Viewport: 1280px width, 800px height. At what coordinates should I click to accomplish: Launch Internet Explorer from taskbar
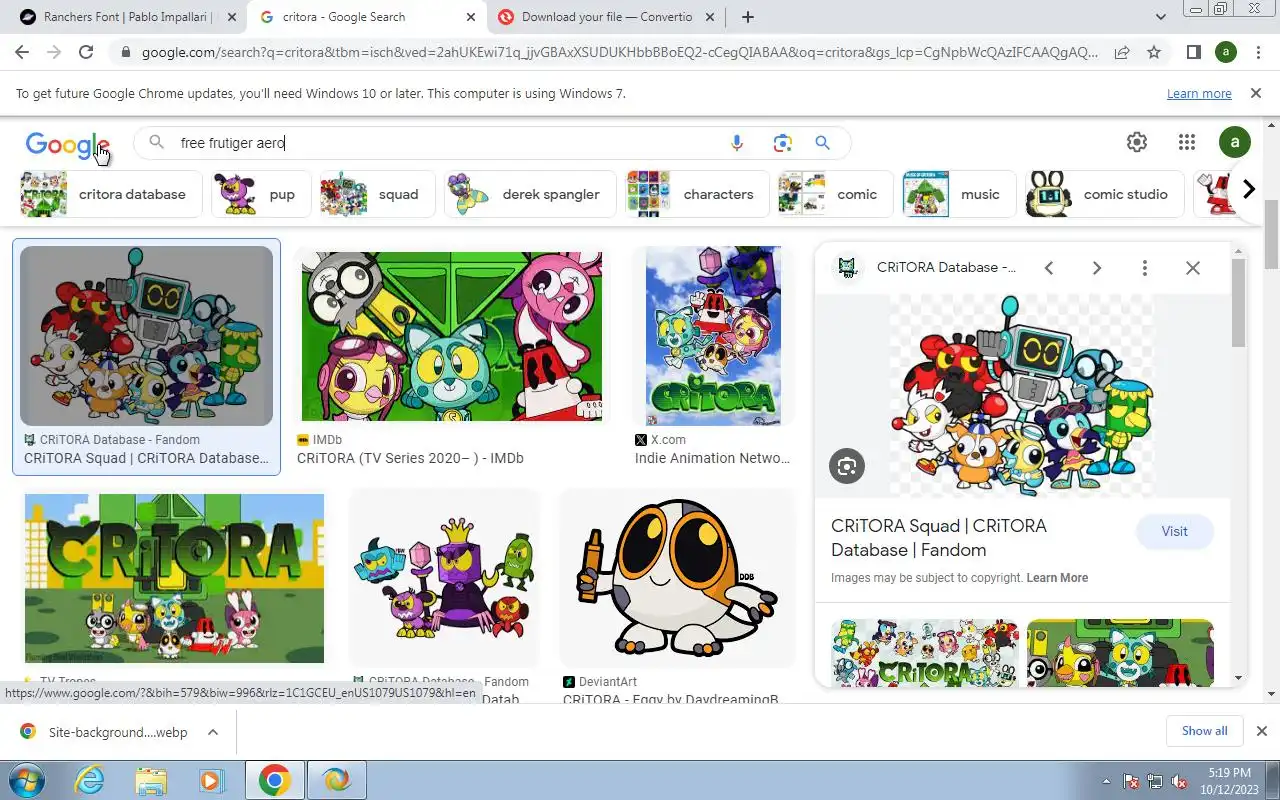pyautogui.click(x=89, y=780)
